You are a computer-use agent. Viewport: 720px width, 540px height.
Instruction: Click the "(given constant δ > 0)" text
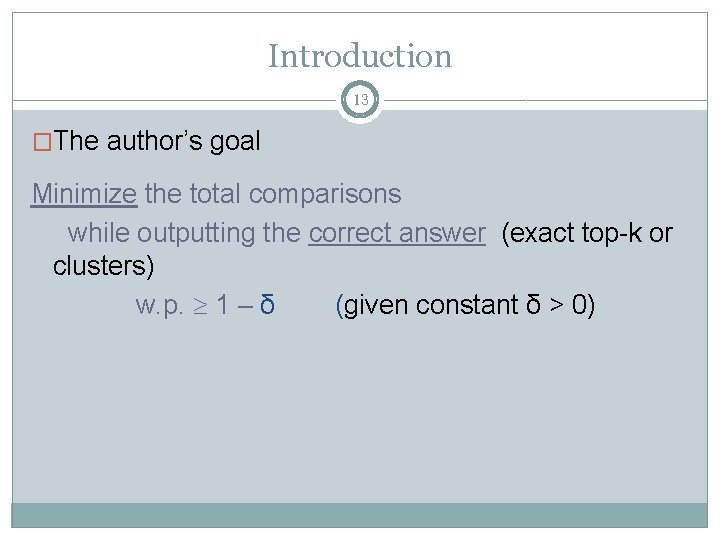point(466,304)
